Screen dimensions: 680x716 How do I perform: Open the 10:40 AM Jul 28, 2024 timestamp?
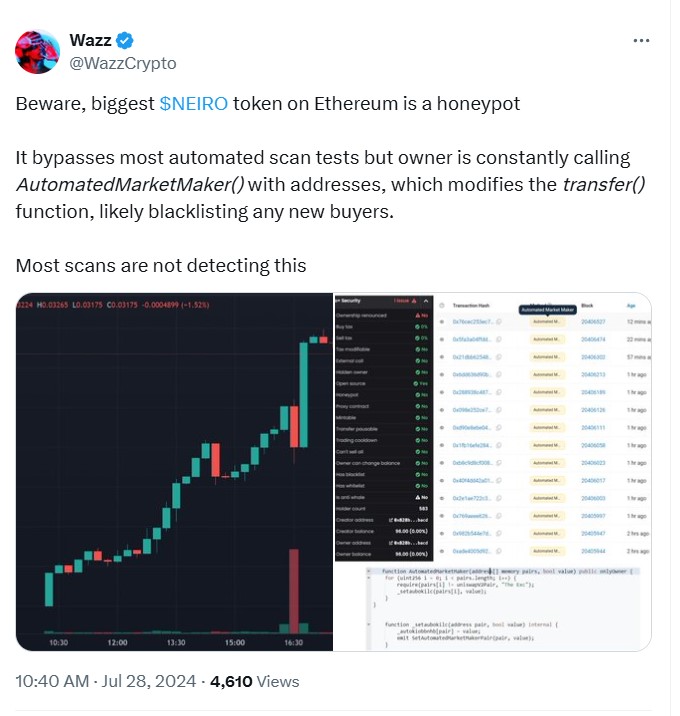(x=105, y=681)
